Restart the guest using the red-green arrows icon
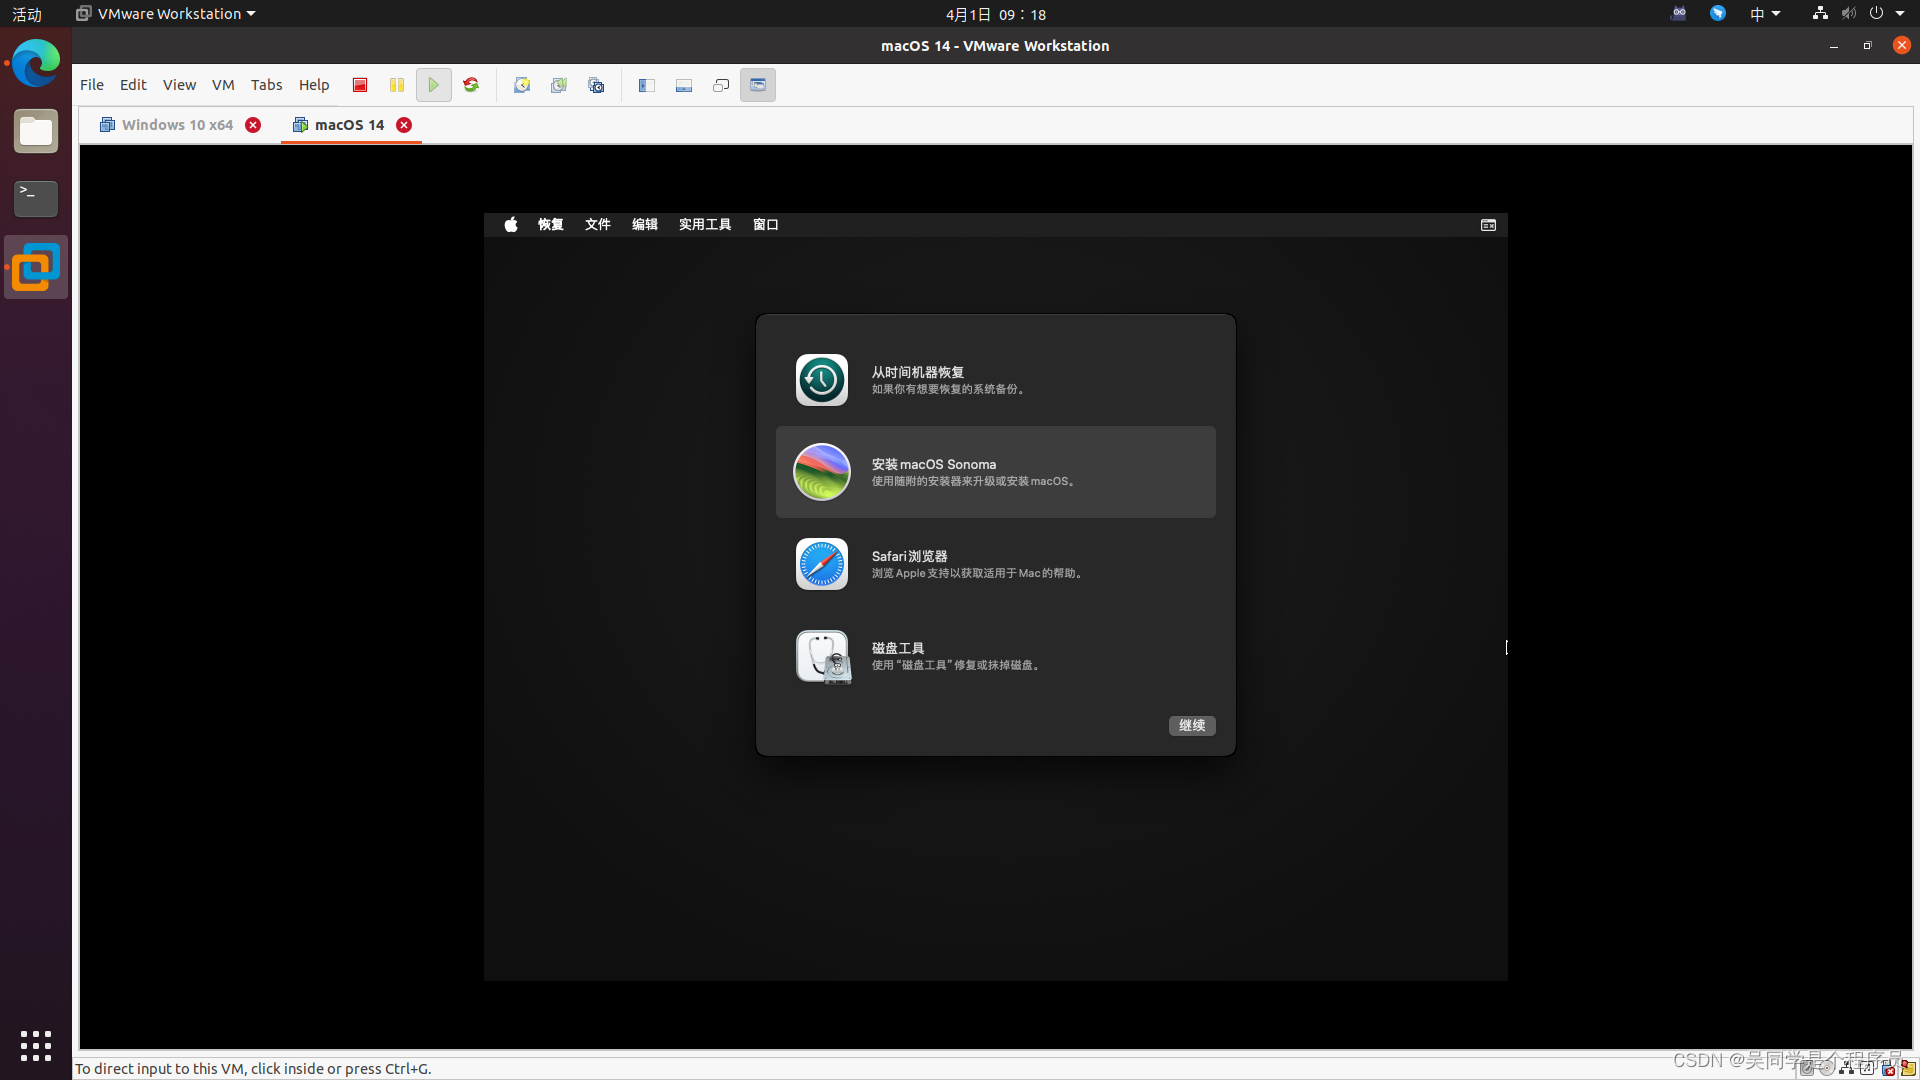 tap(471, 85)
